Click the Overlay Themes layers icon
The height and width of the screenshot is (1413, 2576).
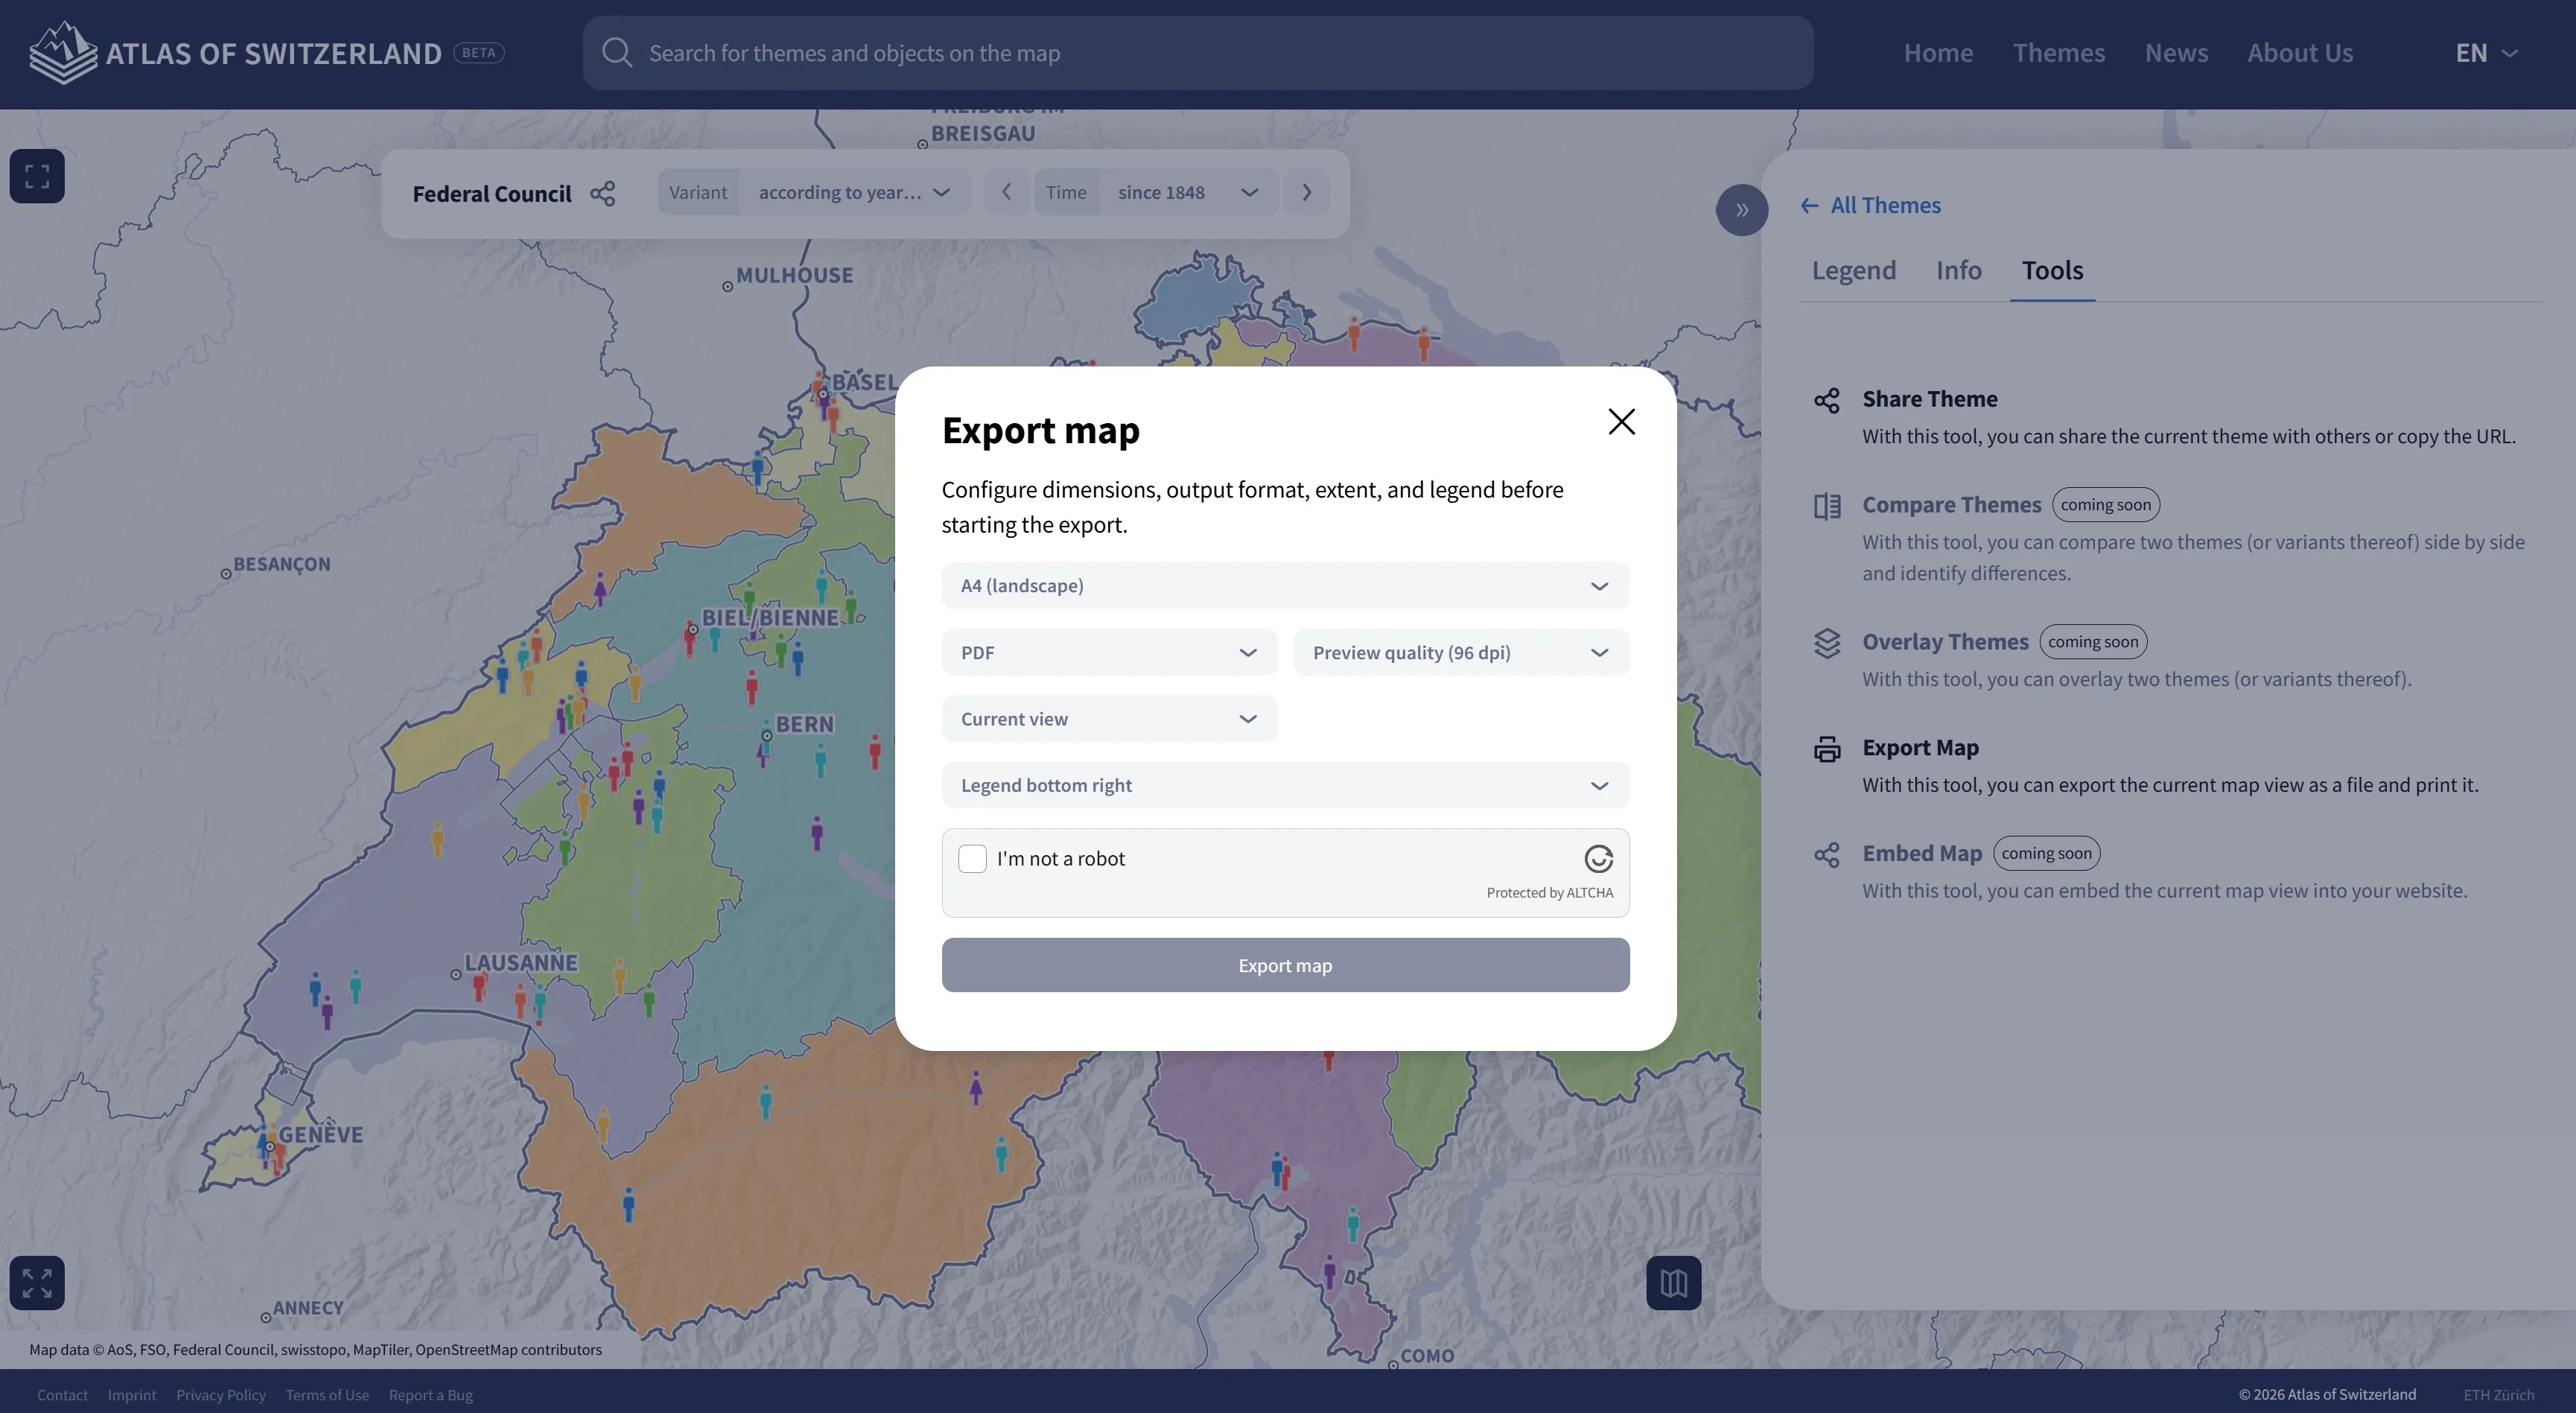click(1827, 643)
